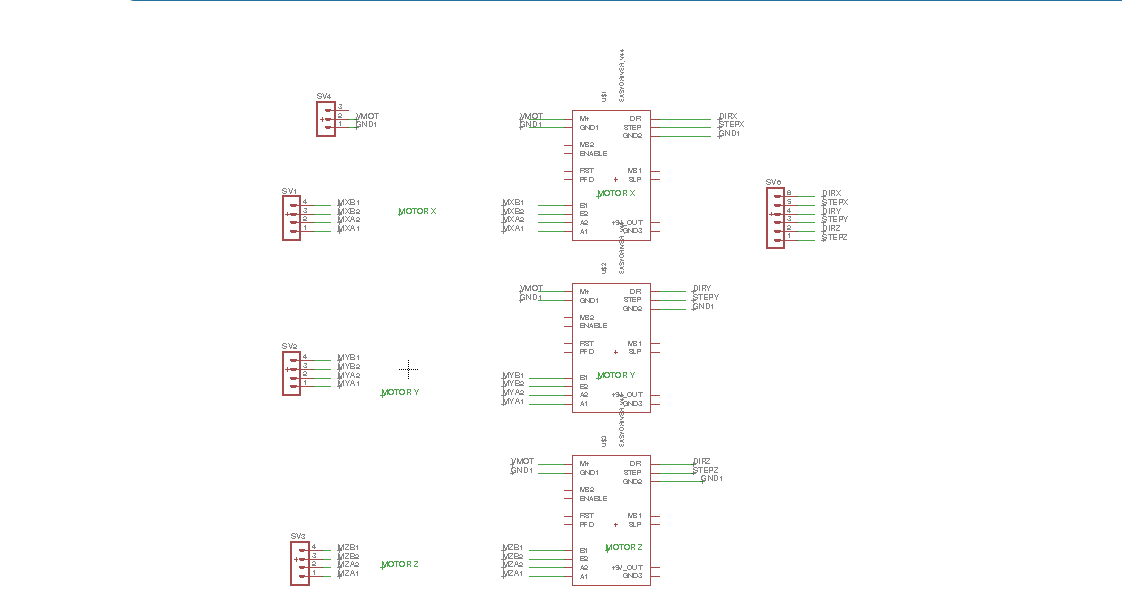Screen dimensions: 1122x598
Task: Click the DIRZ net label at MOTOR Z driver
Action: click(x=702, y=461)
